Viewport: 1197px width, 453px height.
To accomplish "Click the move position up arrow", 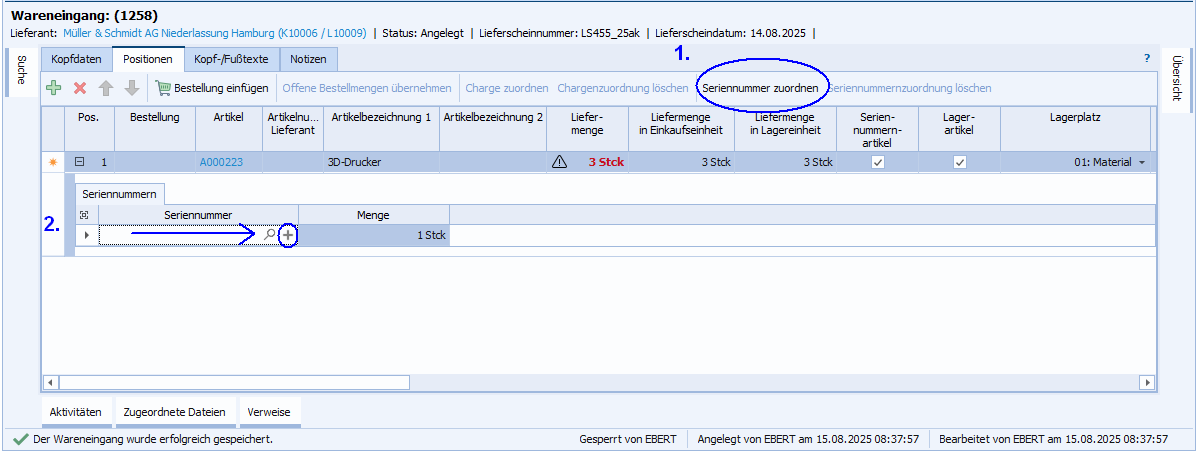I will (x=106, y=88).
